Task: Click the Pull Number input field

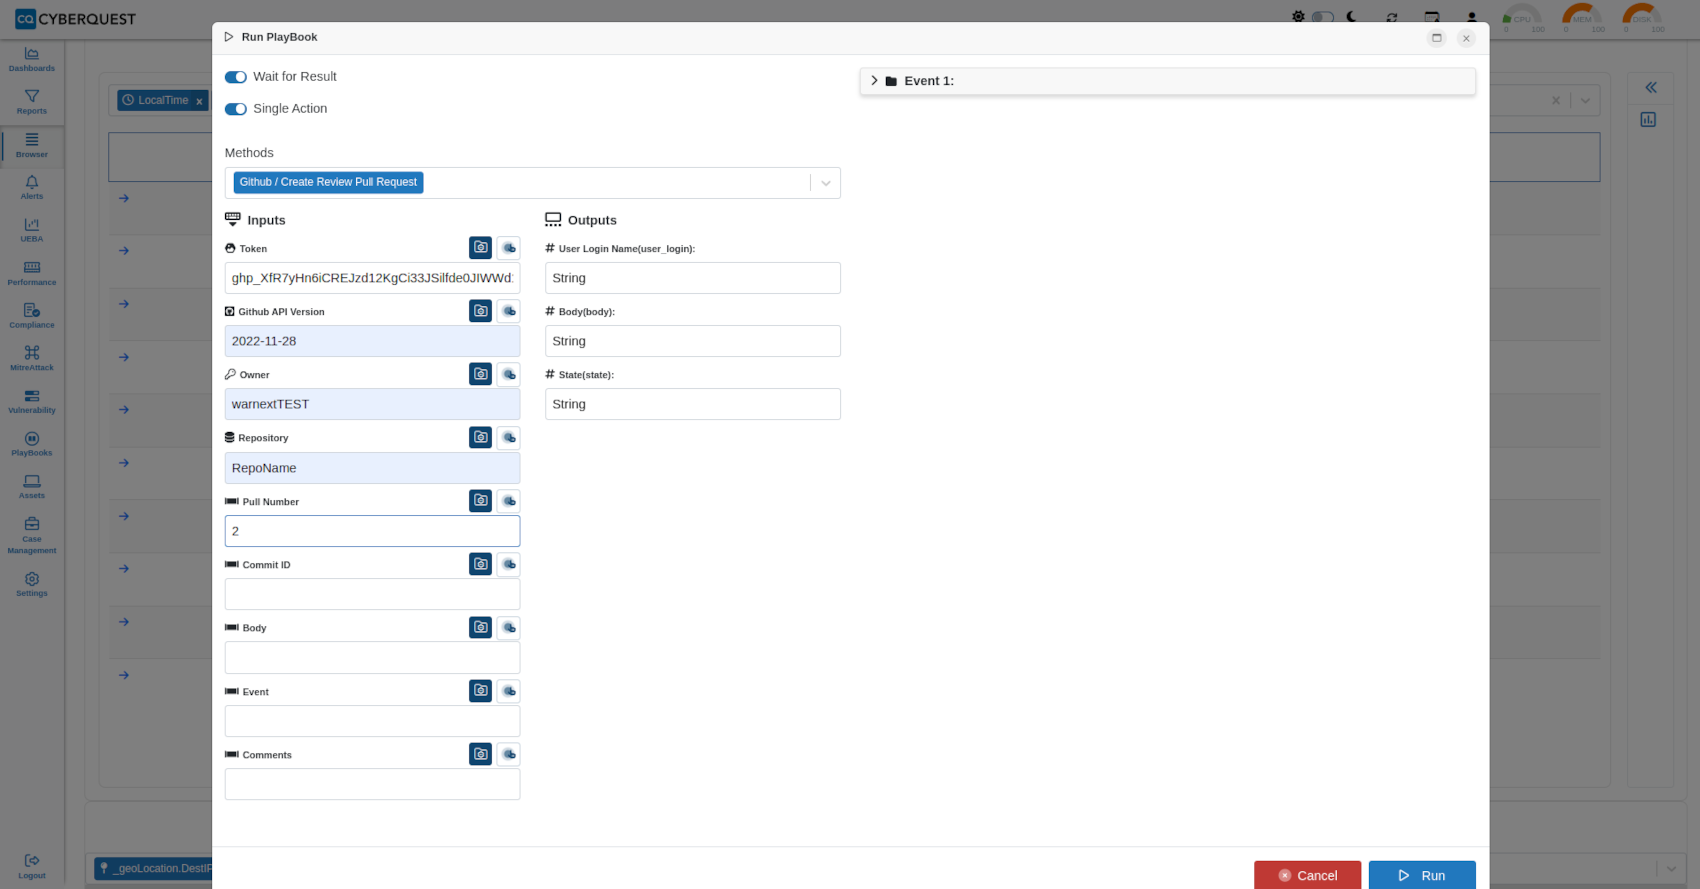Action: tap(373, 531)
